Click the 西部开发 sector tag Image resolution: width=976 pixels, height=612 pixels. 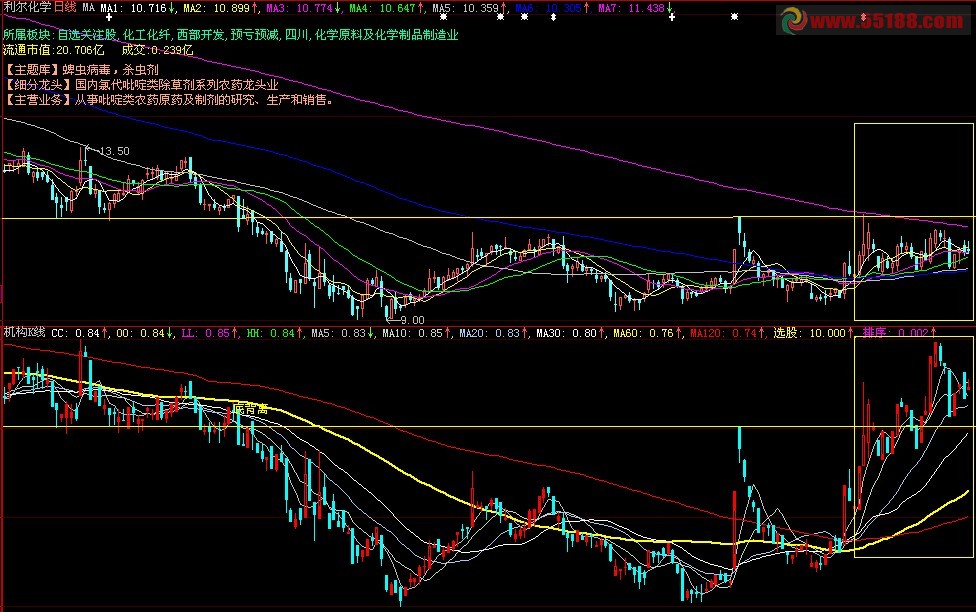click(200, 35)
